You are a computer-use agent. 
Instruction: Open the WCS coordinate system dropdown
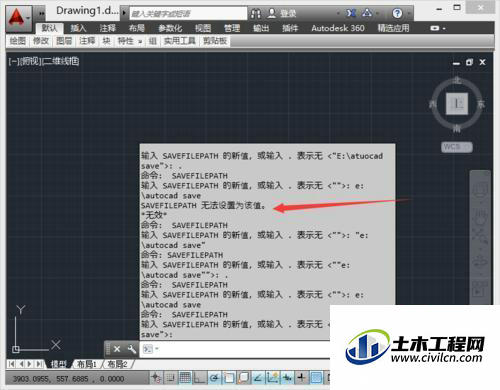pyautogui.click(x=457, y=147)
